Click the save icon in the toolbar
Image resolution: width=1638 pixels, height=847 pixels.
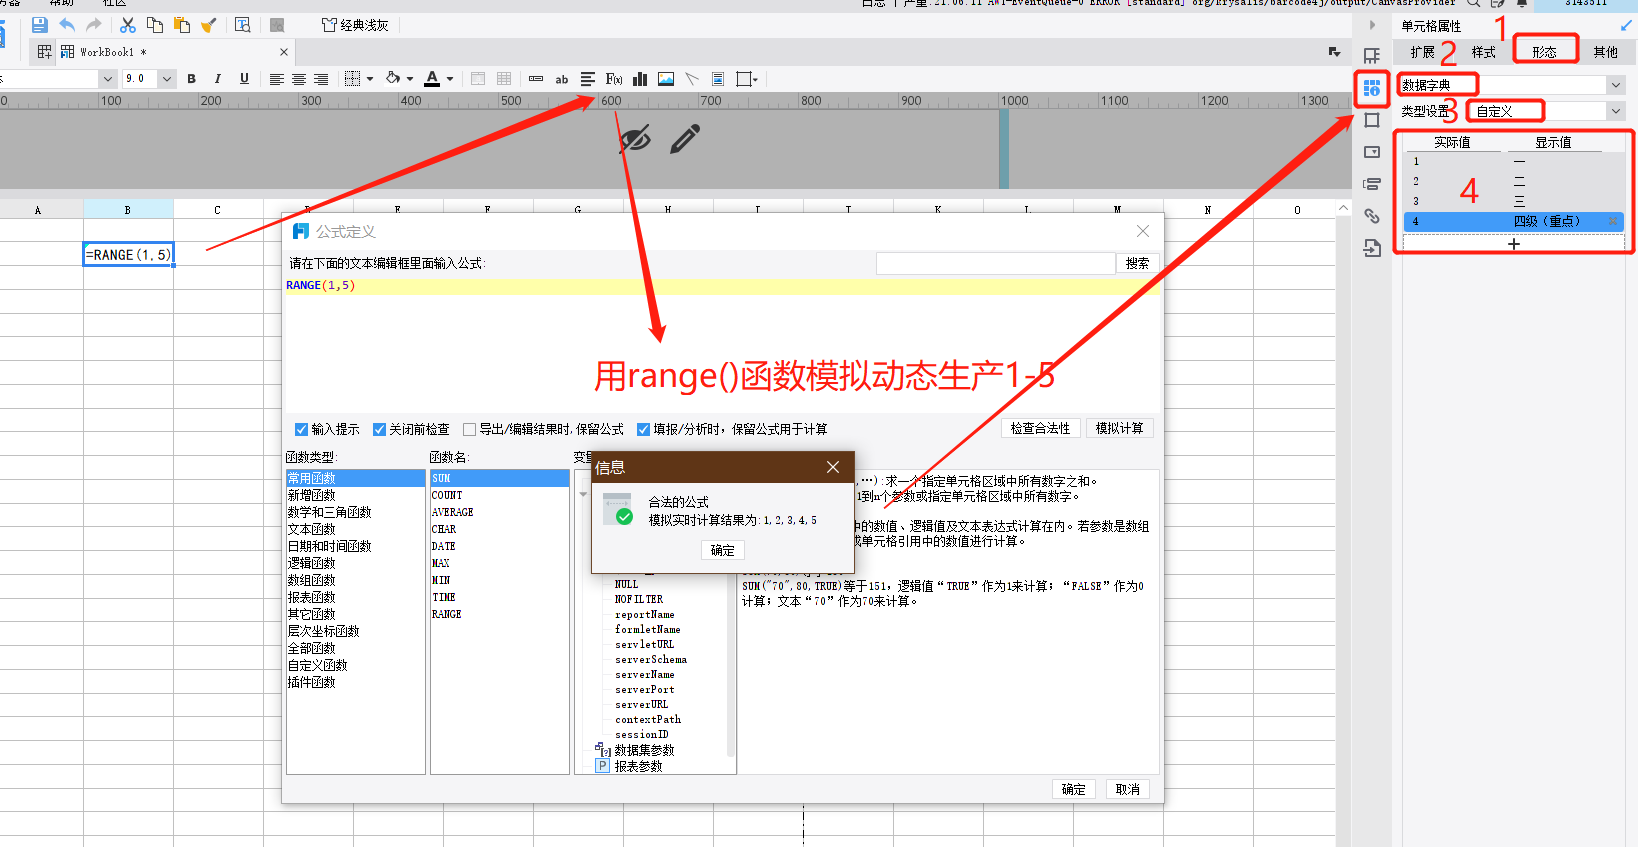40,25
